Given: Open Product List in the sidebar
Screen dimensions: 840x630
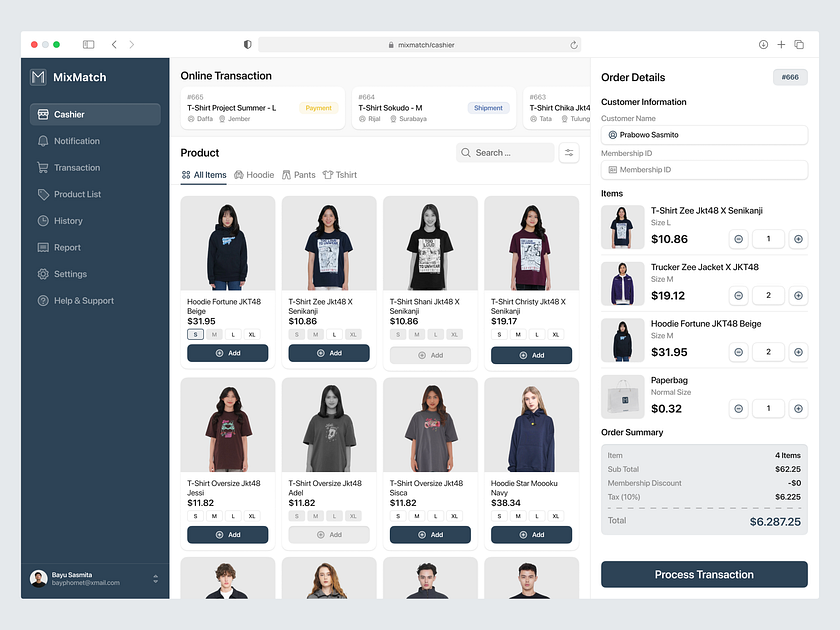Looking at the screenshot, I should tap(95, 194).
